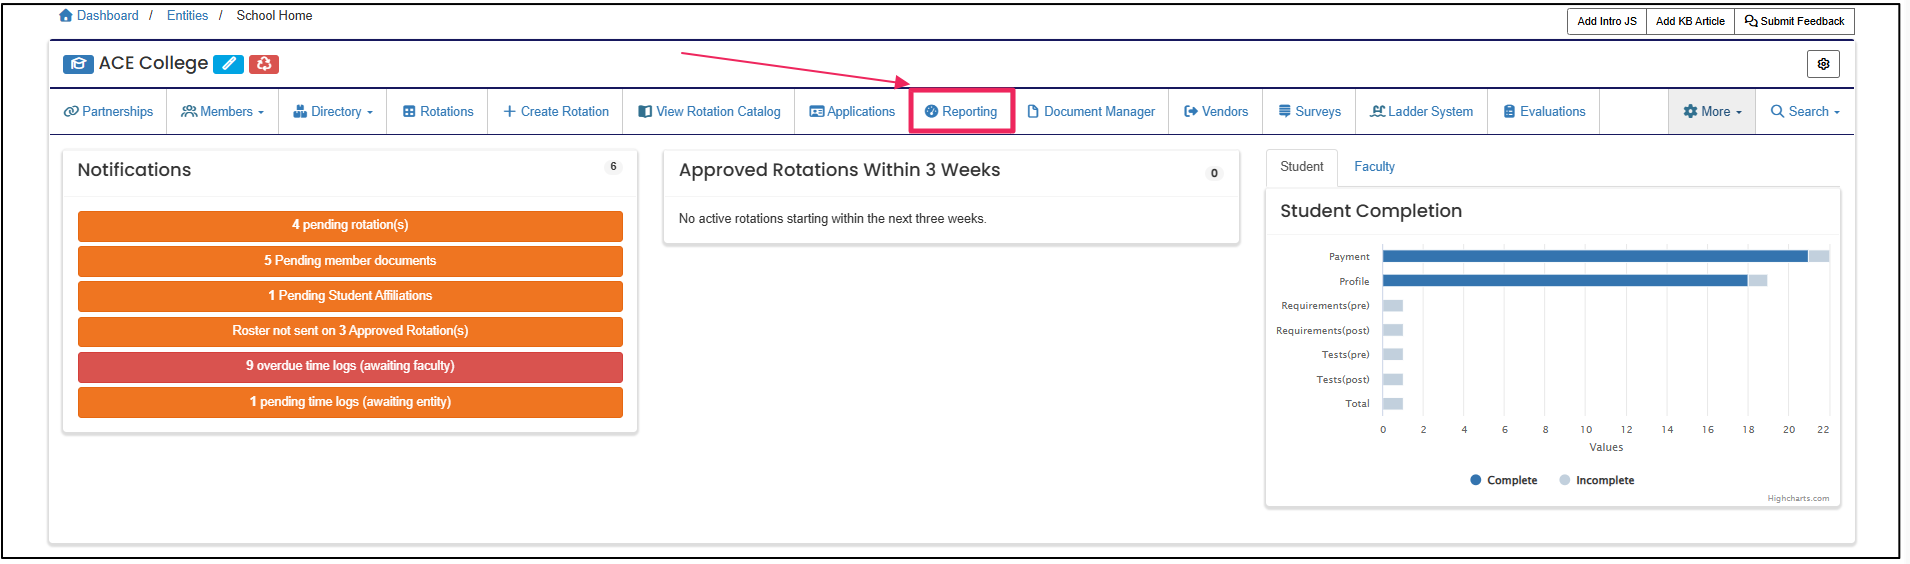
Task: Click the Ladder System people icon
Action: tap(1378, 112)
